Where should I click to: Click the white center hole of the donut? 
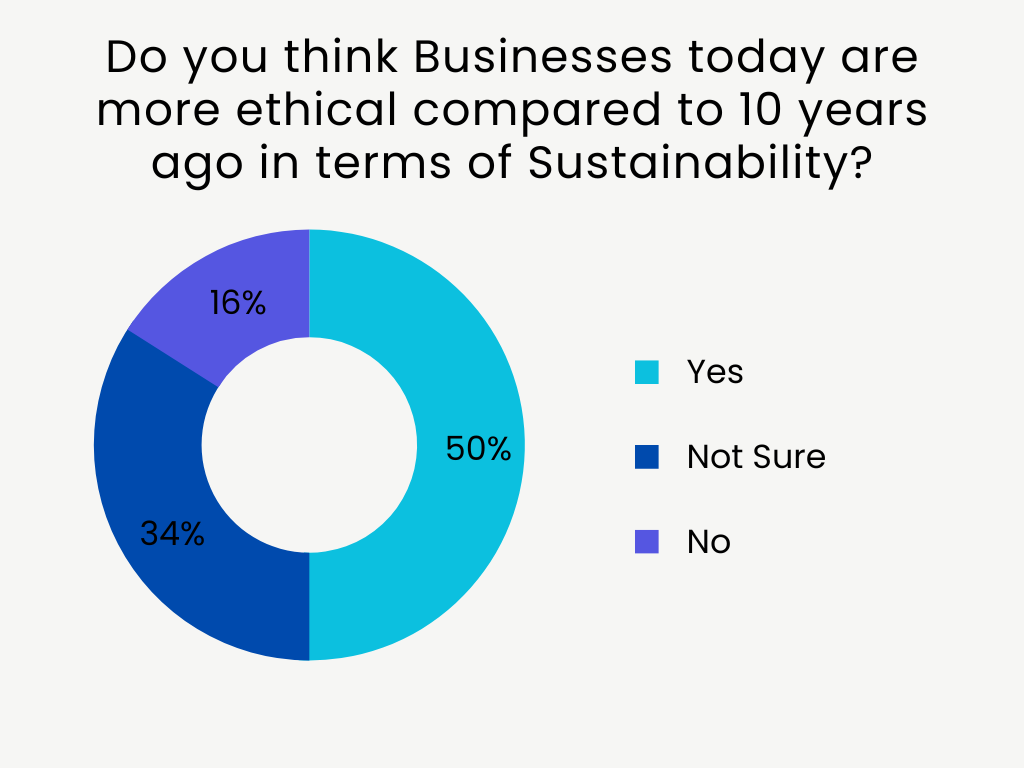309,444
